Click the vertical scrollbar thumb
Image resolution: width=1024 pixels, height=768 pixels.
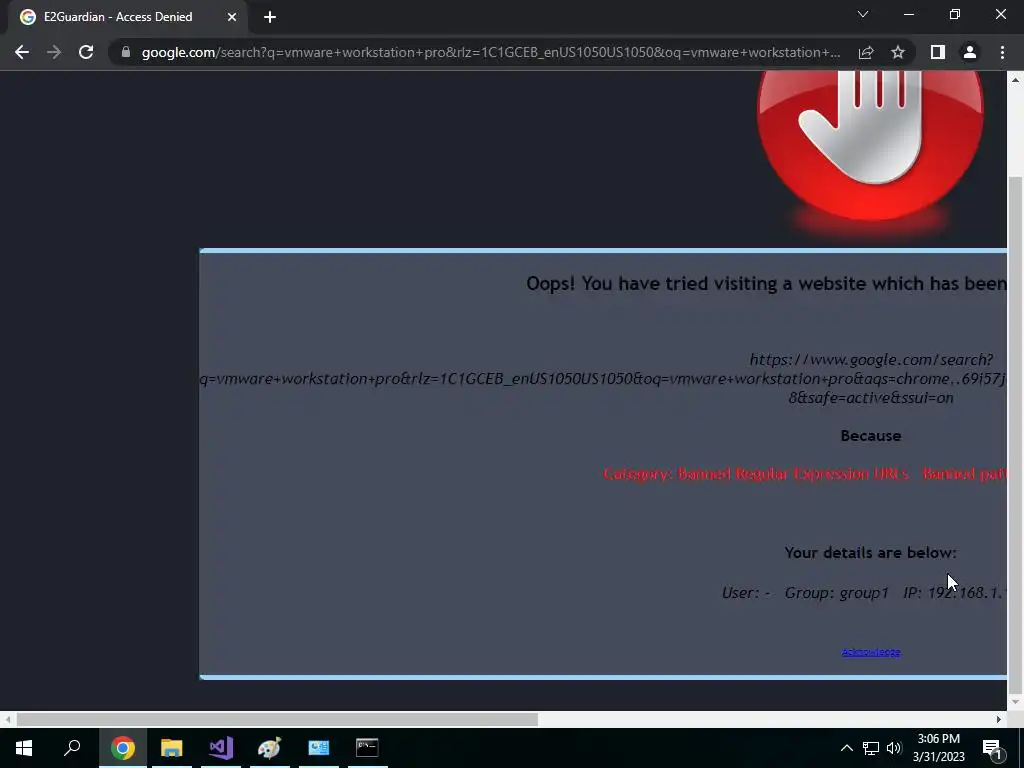coord(1016,435)
